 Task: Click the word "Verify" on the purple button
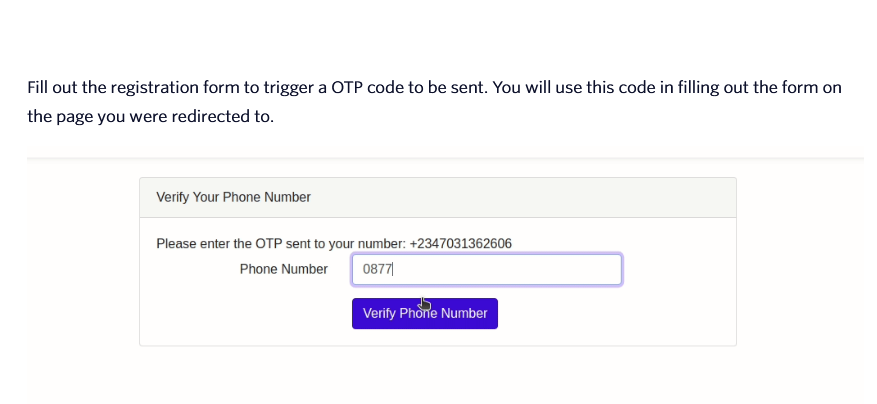pyautogui.click(x=380, y=314)
